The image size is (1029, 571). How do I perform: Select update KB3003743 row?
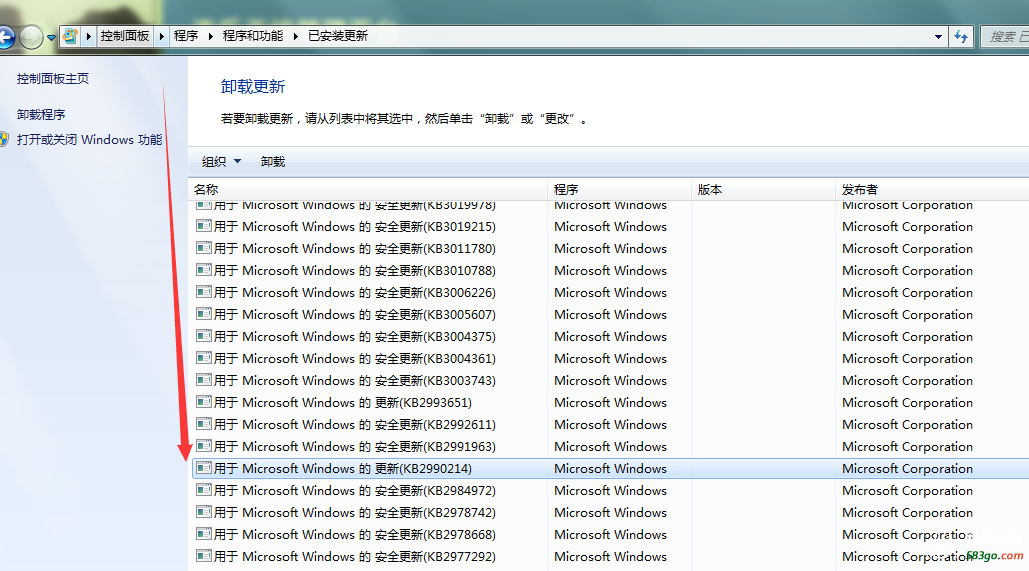[x=610, y=381]
